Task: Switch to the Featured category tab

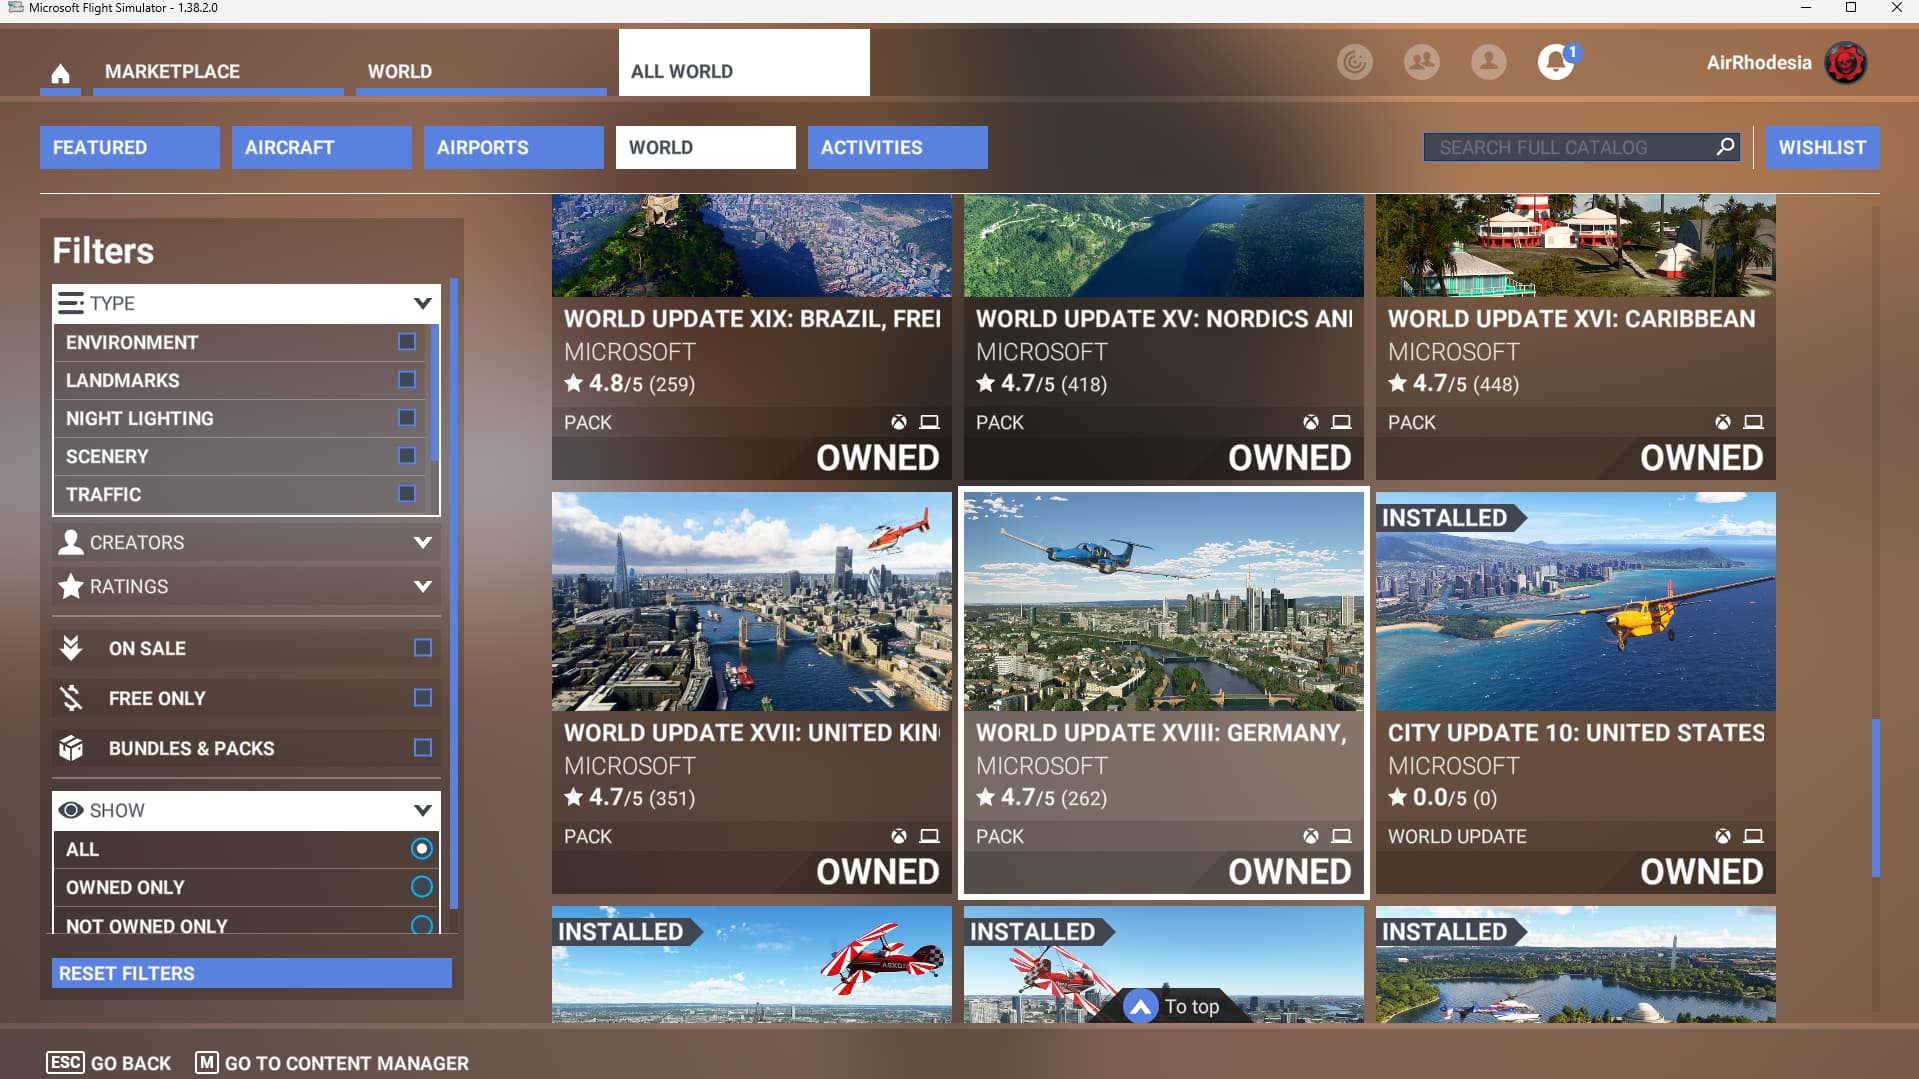Action: 130,147
